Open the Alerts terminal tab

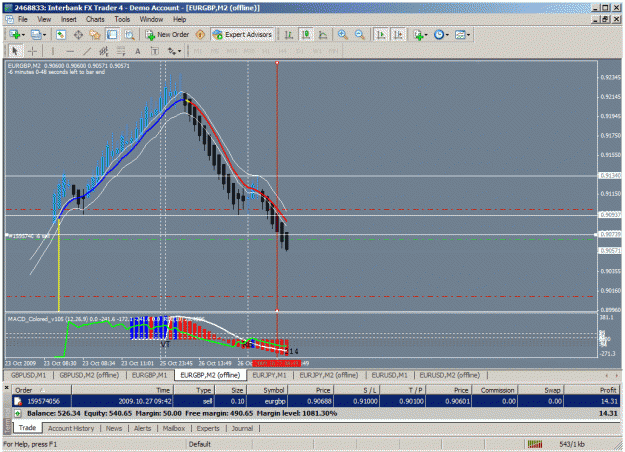click(142, 428)
